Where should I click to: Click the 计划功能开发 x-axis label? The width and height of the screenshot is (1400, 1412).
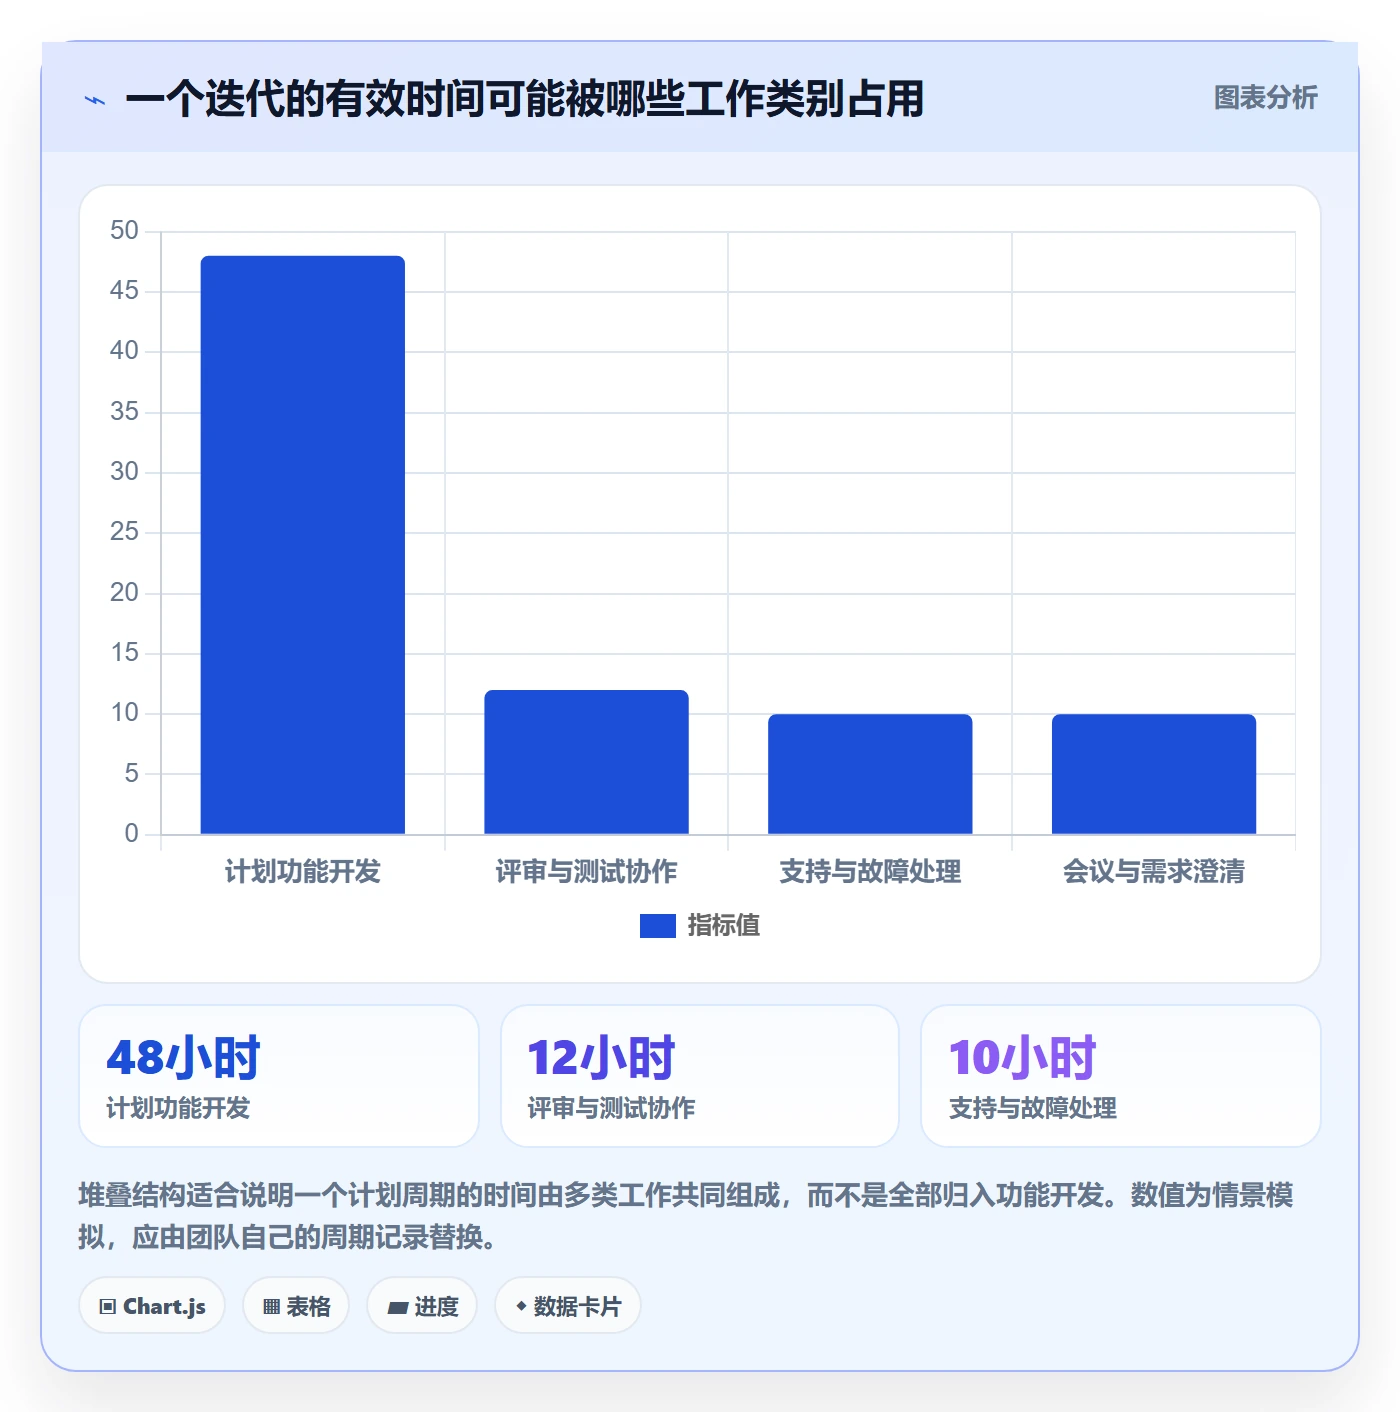coord(303,872)
